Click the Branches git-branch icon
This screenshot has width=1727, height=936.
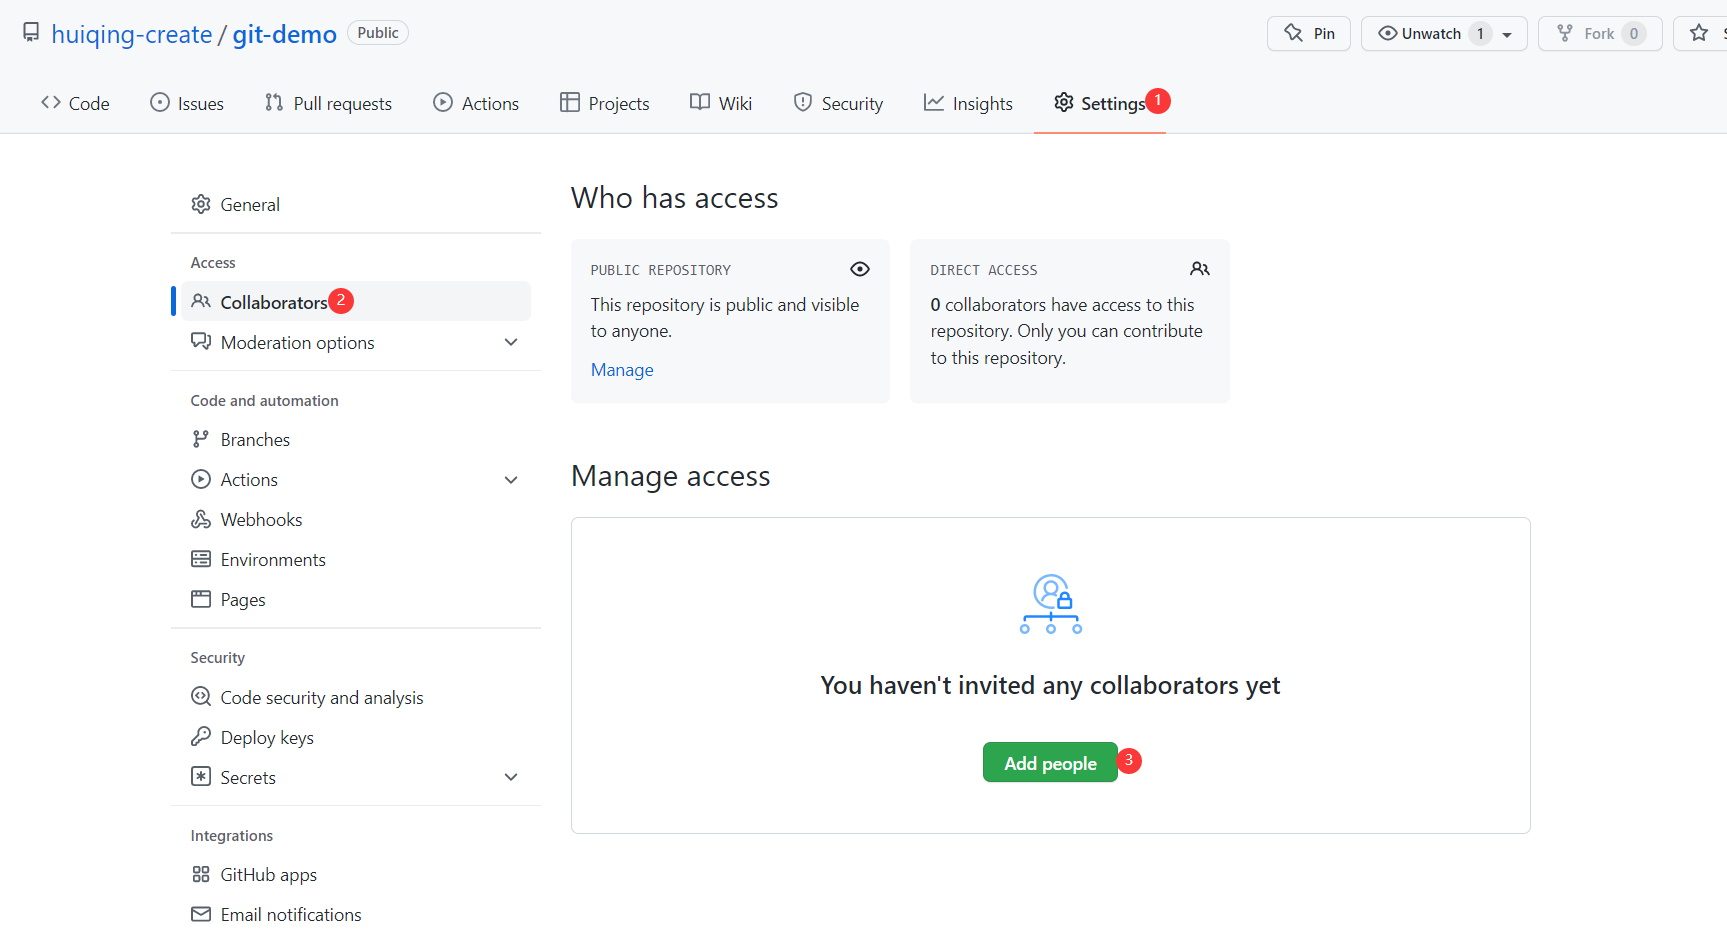tap(201, 439)
